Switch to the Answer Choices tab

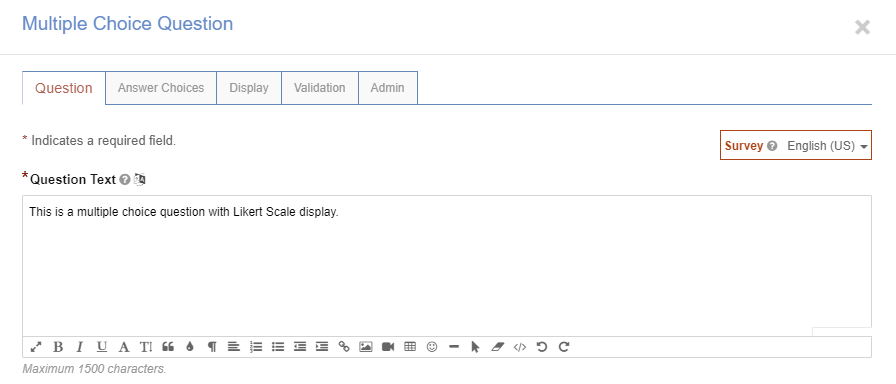(161, 88)
